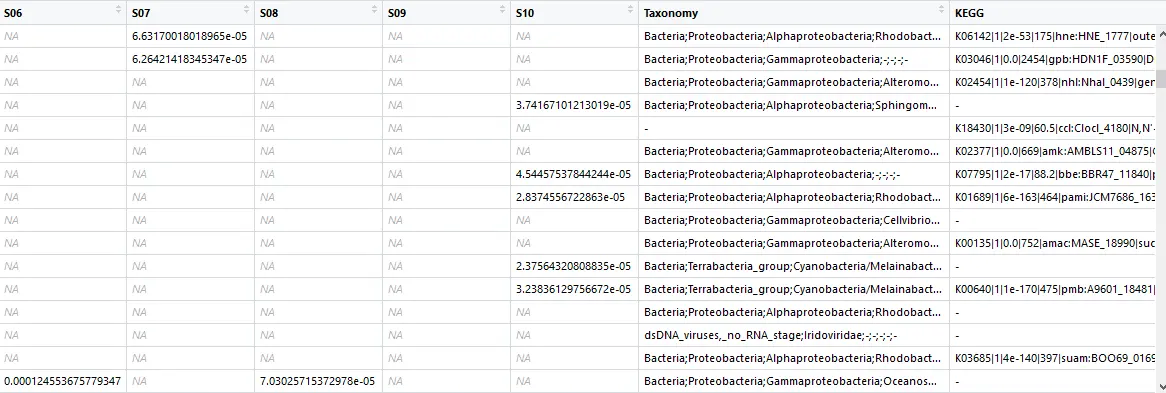Select the Alteromo Taxonomy cell in K02454 row

pyautogui.click(x=794, y=82)
